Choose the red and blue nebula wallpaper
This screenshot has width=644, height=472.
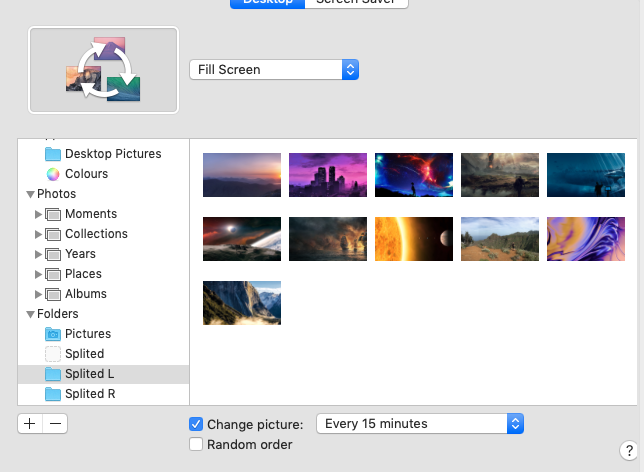click(x=414, y=175)
